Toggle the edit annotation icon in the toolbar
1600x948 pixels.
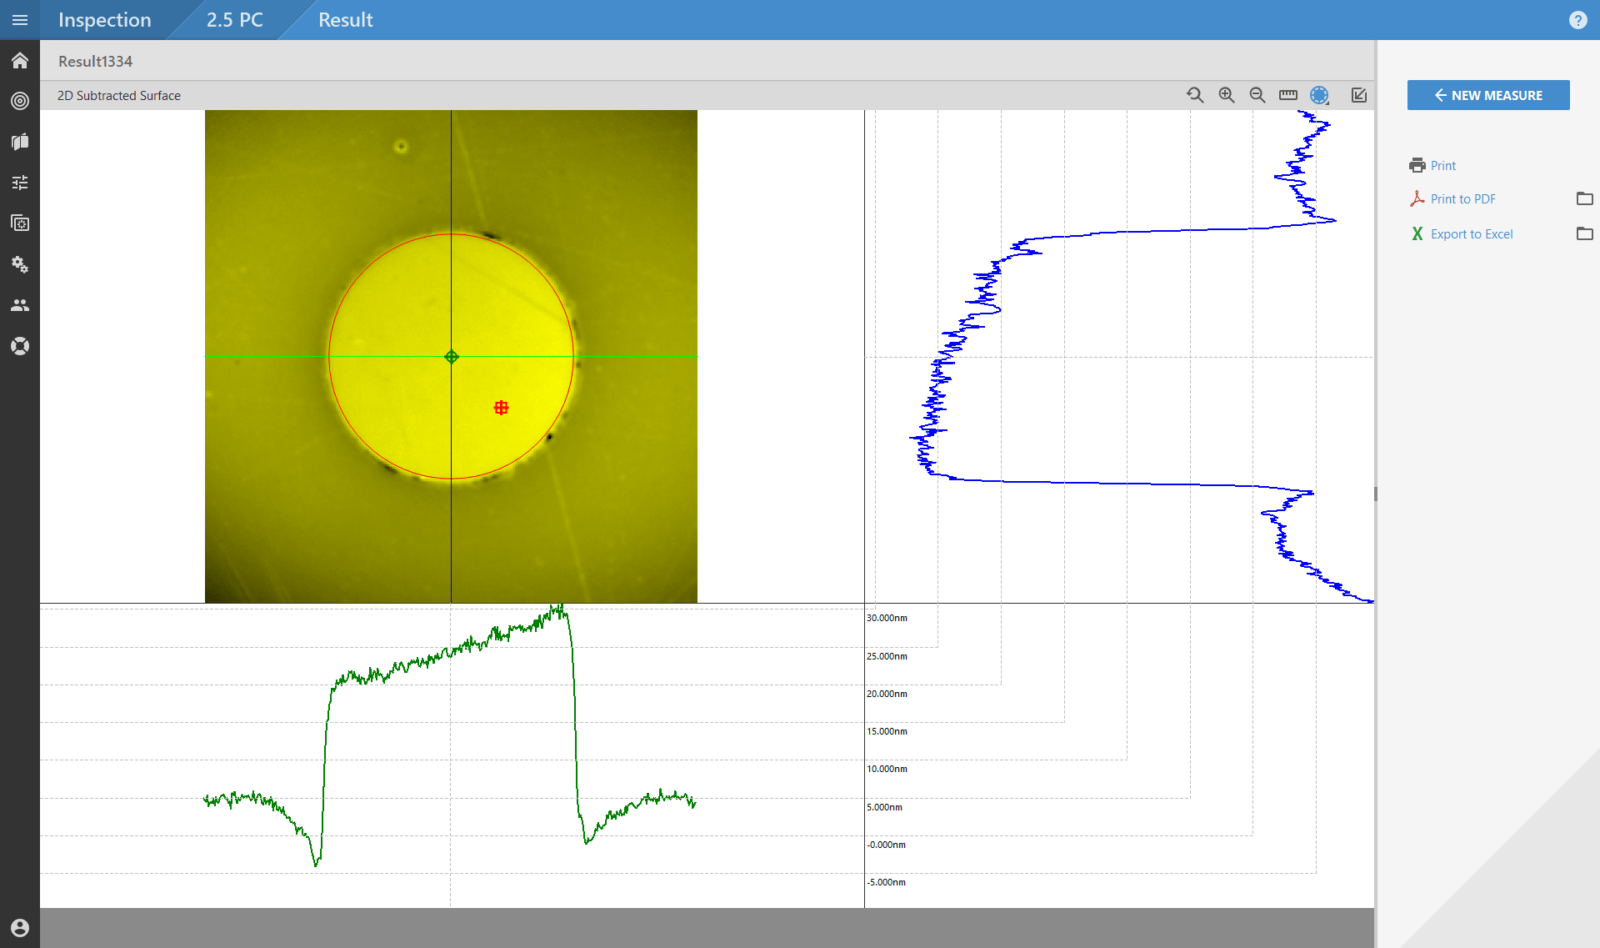1360,95
